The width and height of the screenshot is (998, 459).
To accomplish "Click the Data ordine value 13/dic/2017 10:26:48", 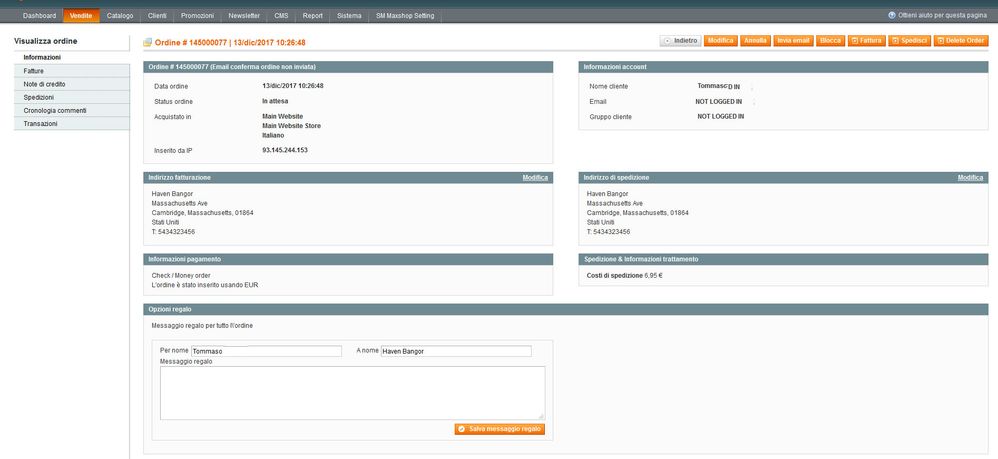I will click(x=293, y=85).
